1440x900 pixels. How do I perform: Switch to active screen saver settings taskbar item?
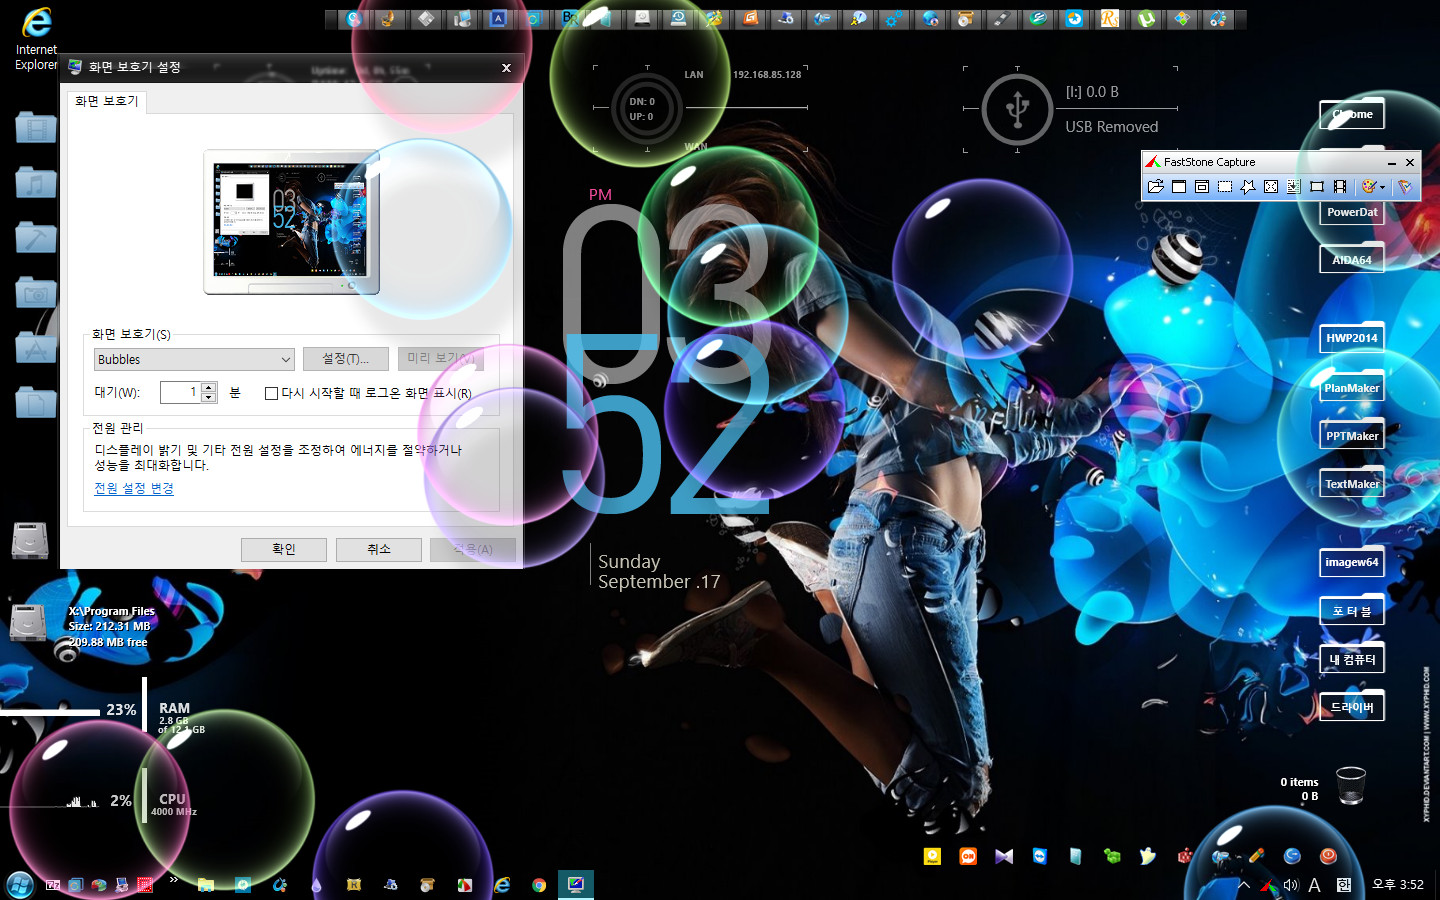click(576, 885)
